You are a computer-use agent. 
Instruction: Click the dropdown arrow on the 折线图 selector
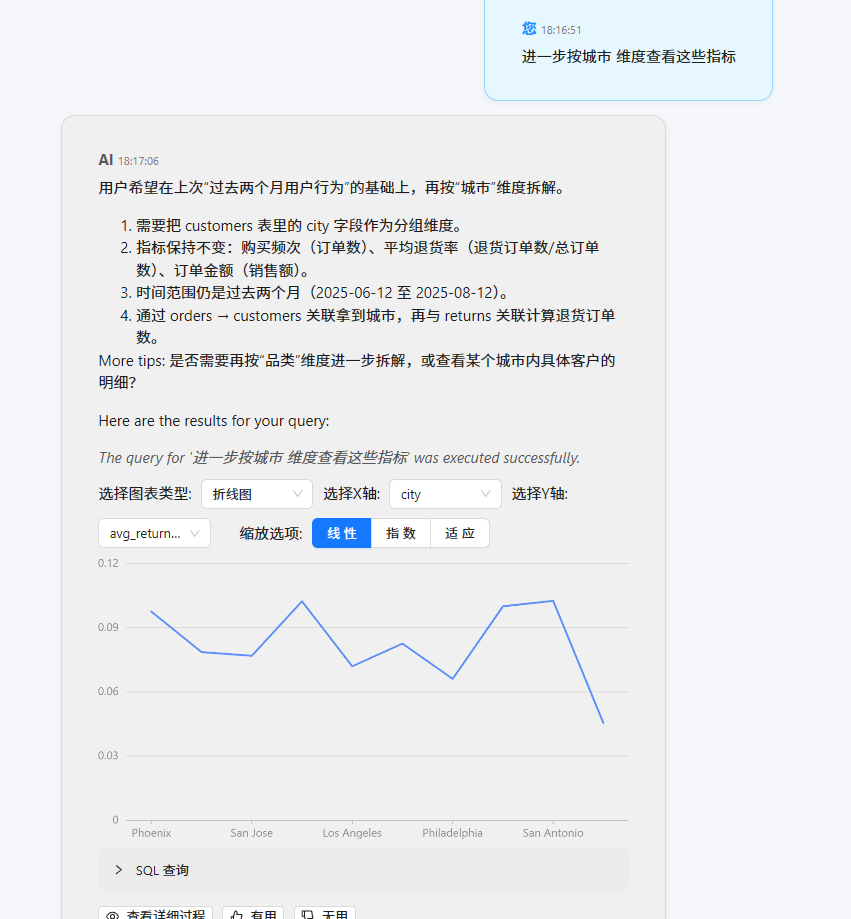click(297, 493)
